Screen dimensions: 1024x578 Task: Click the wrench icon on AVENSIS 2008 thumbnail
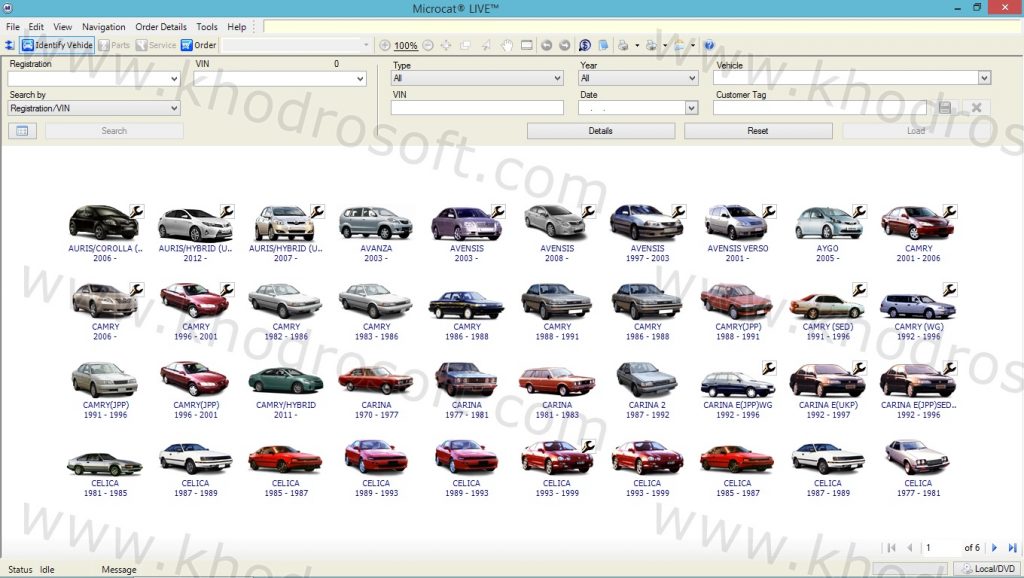tap(588, 211)
